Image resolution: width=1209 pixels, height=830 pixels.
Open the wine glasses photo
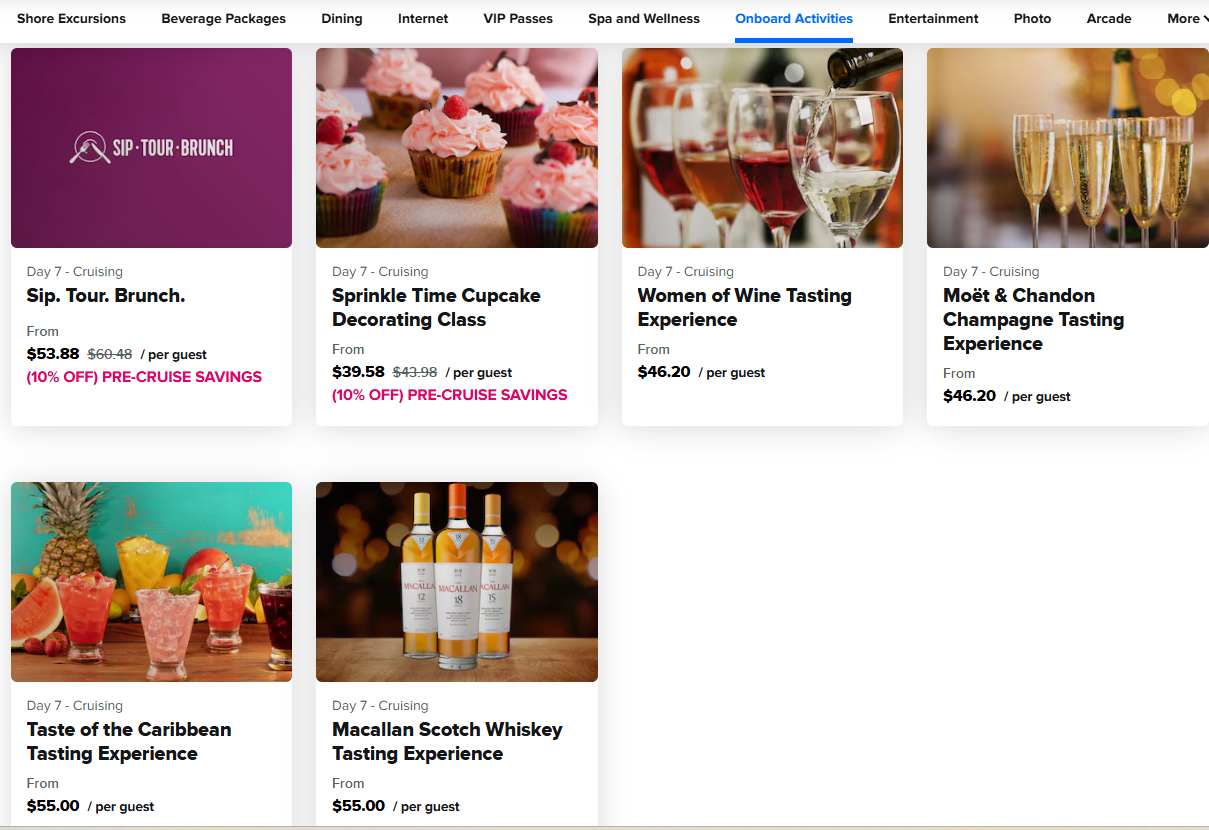tap(762, 148)
